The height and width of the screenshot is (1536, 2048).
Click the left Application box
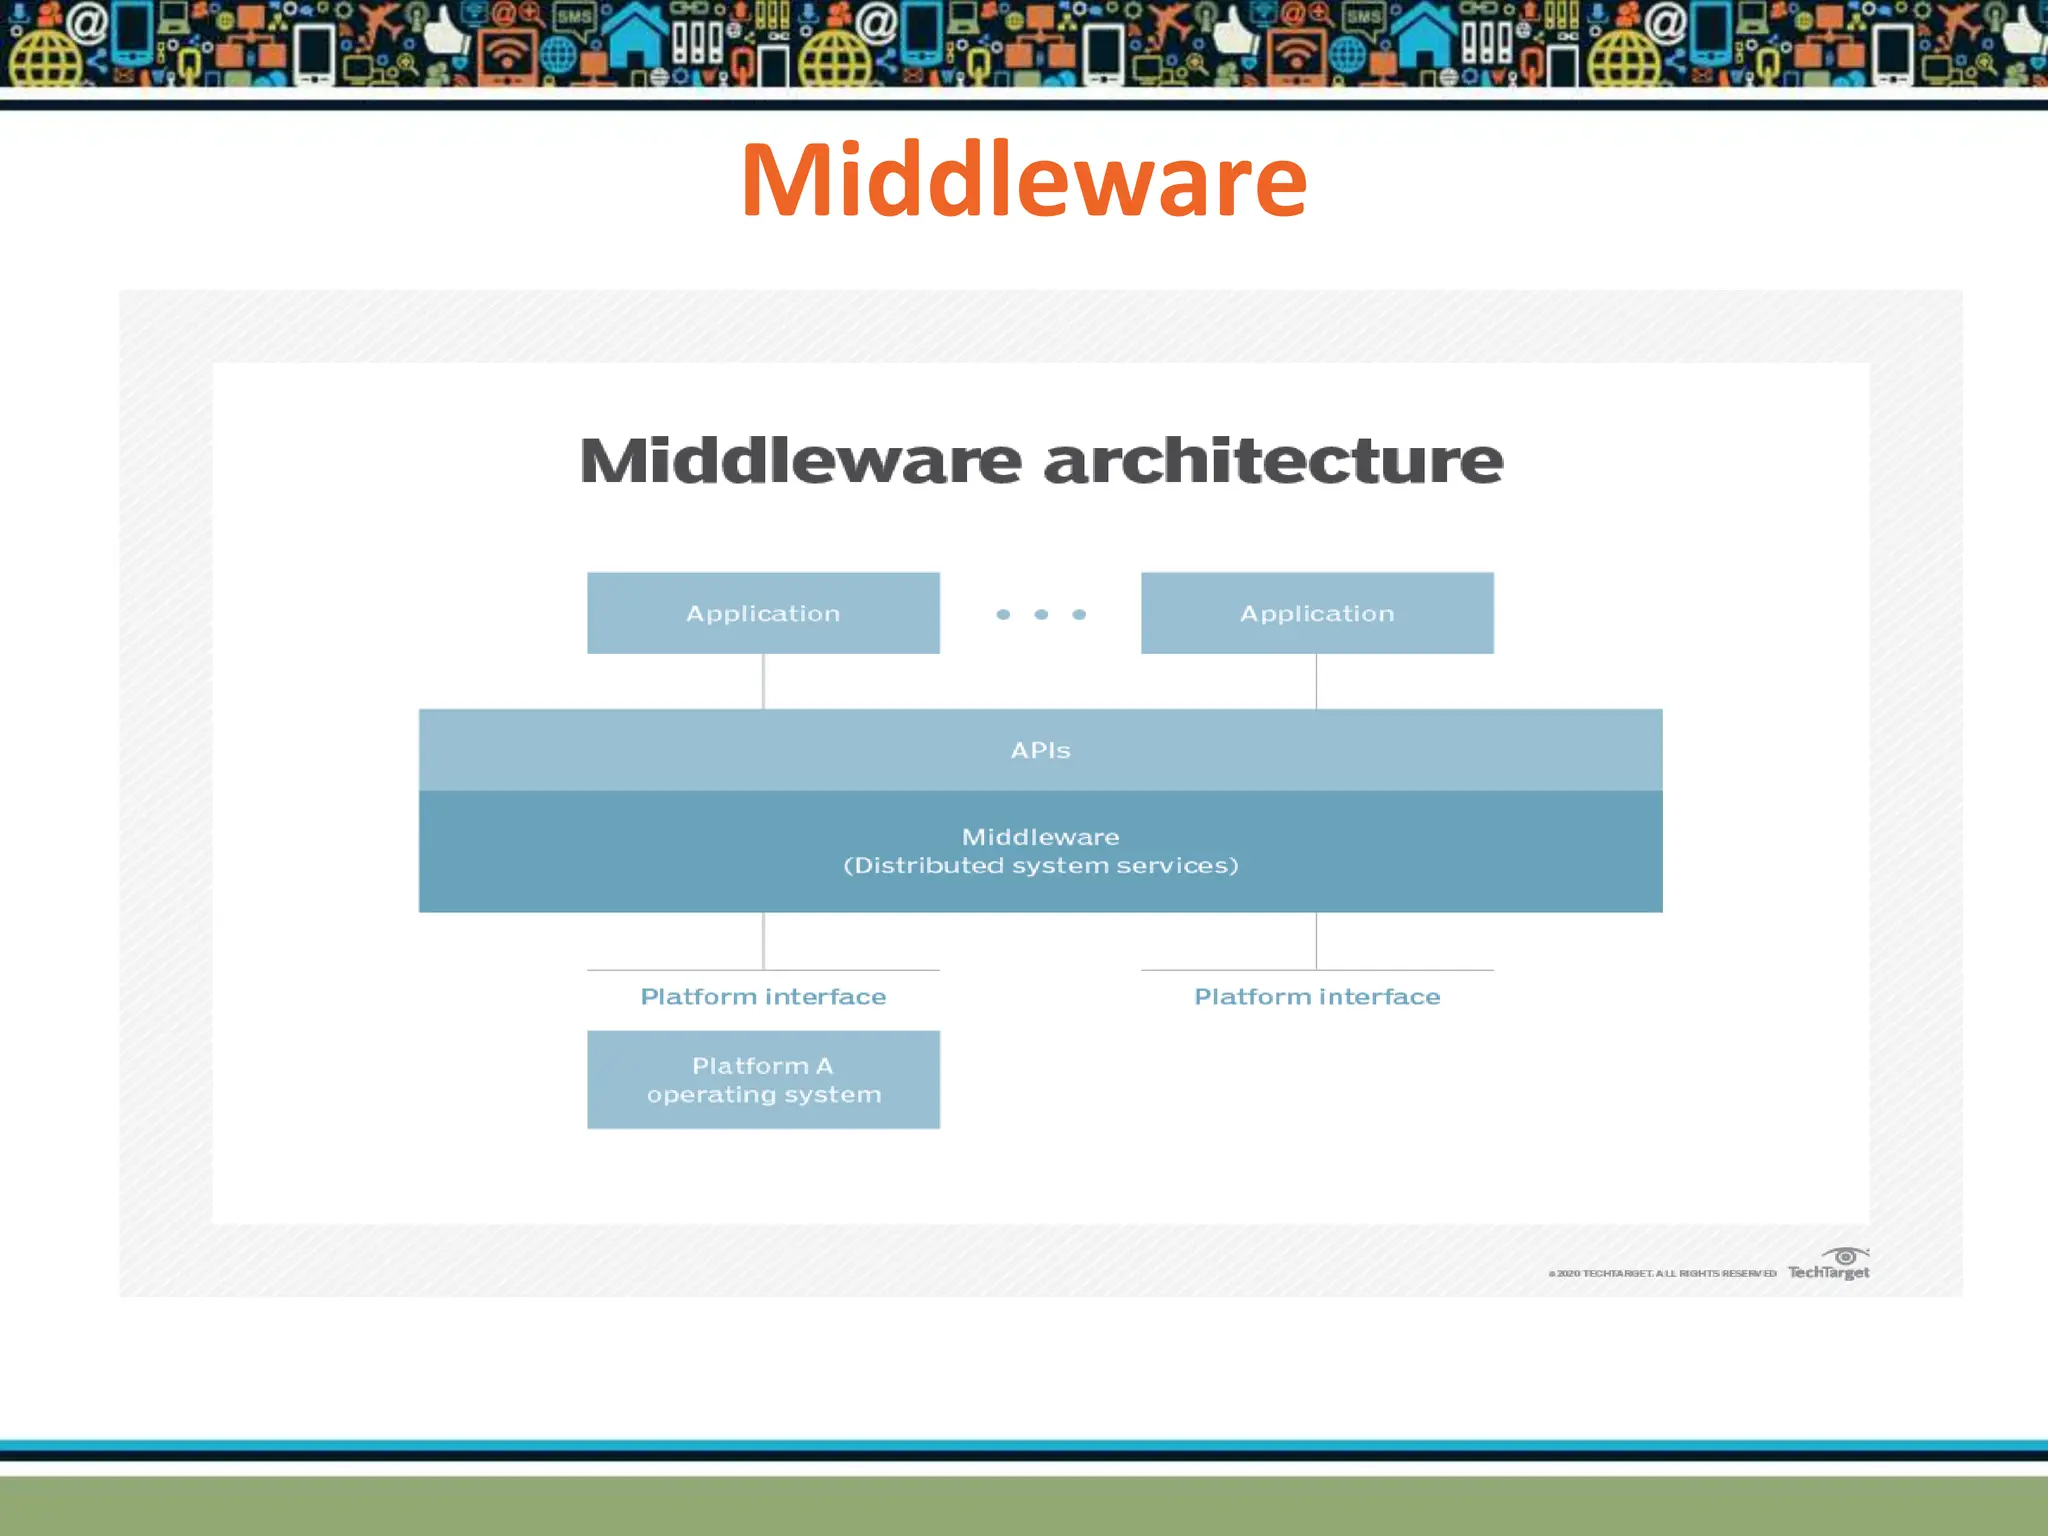tap(763, 613)
